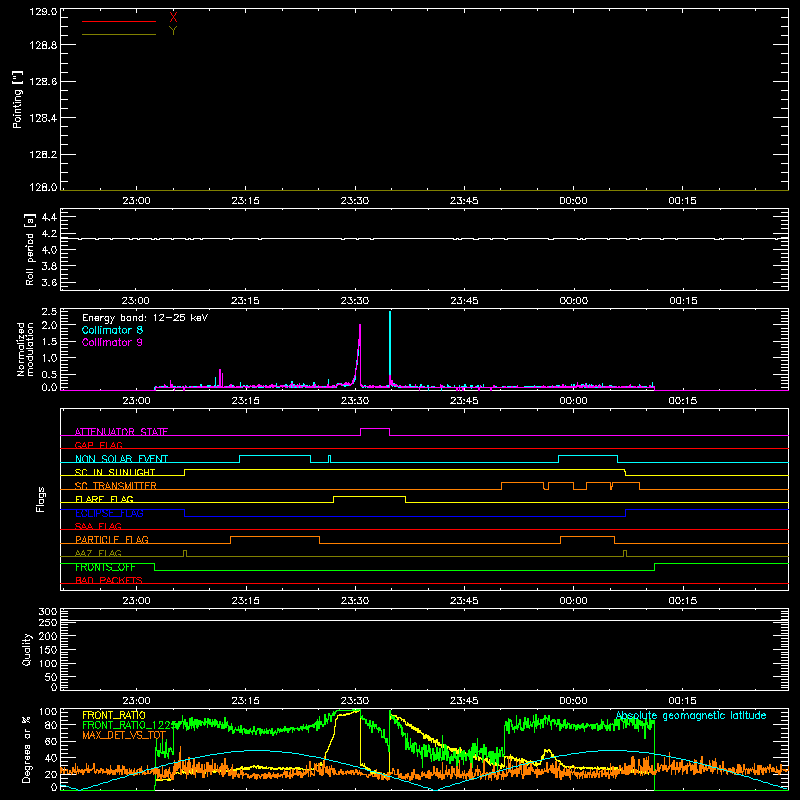This screenshot has width=800, height=800.
Task: Select the Flags axis title
Action: click(40, 499)
